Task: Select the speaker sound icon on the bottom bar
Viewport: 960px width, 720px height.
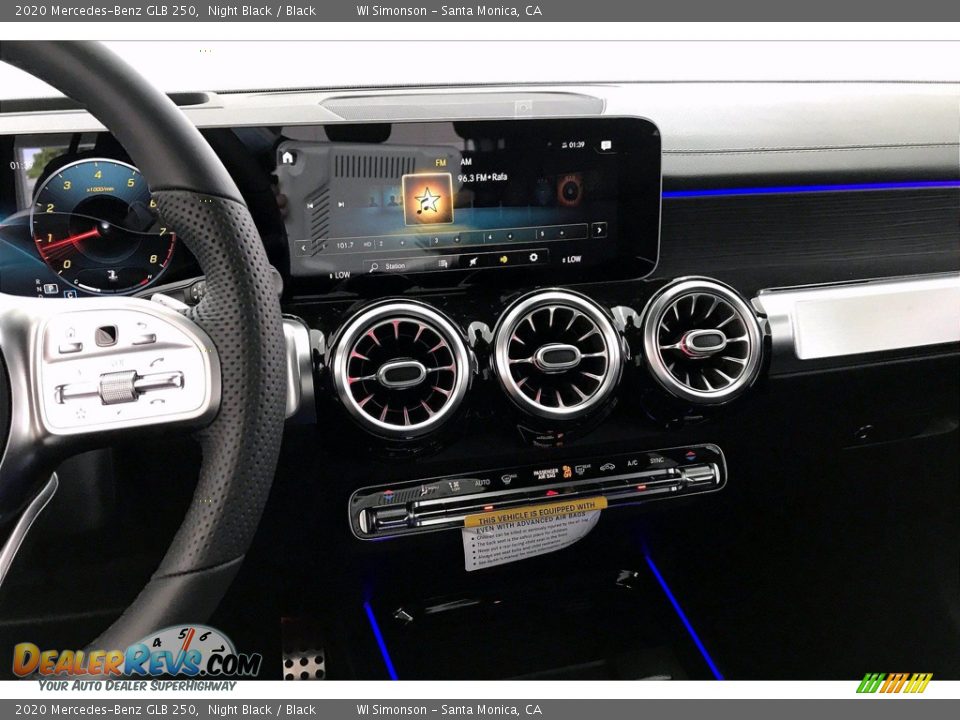Action: point(504,259)
